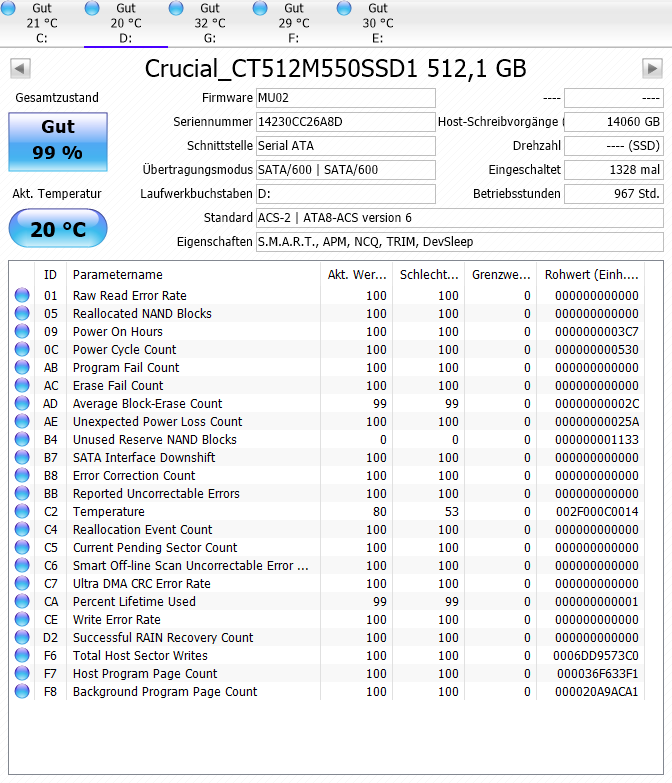
Task: Select the Smart Off-line Scan Uncorrectable Error row
Action: click(327, 565)
